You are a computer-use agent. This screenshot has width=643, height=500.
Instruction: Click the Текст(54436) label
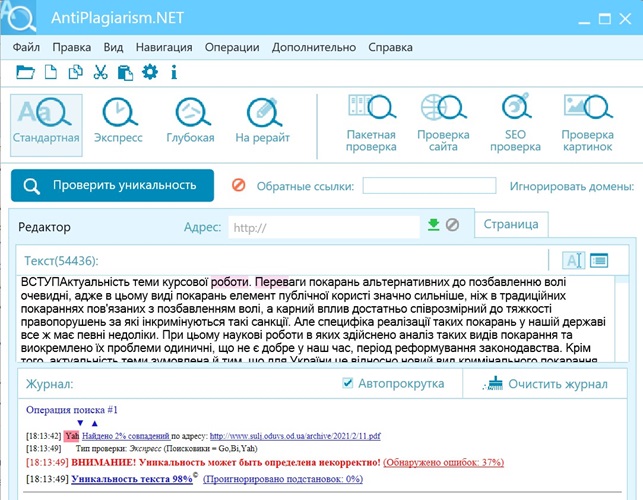pos(62,261)
